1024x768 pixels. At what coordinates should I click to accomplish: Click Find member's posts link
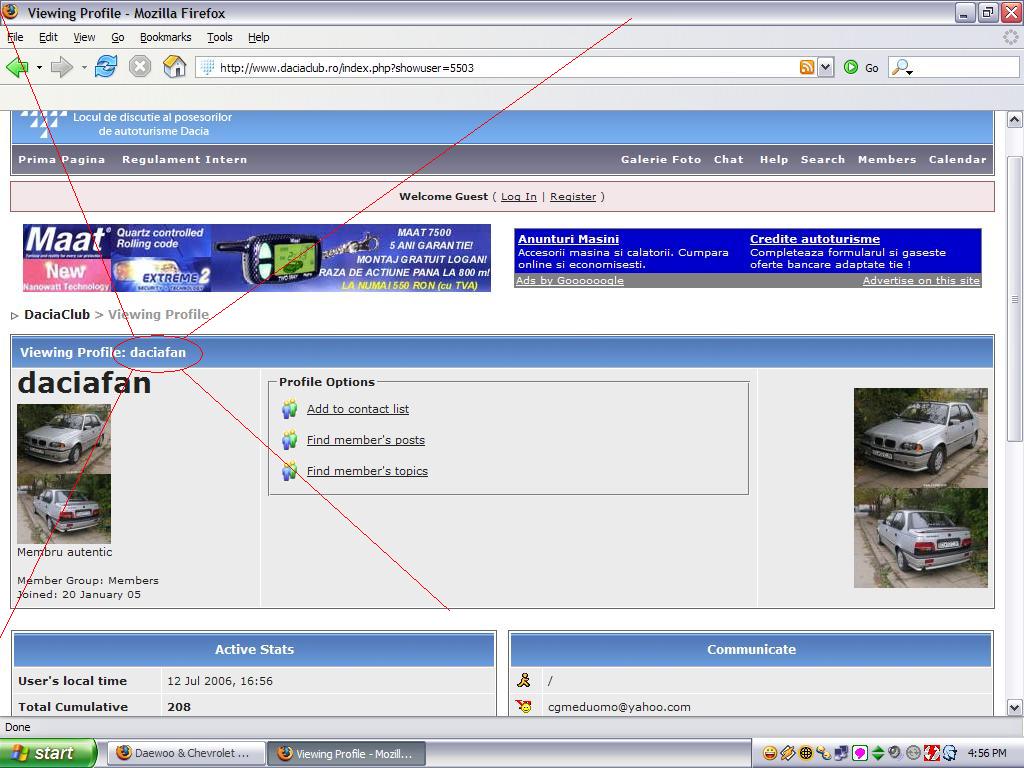(x=366, y=440)
